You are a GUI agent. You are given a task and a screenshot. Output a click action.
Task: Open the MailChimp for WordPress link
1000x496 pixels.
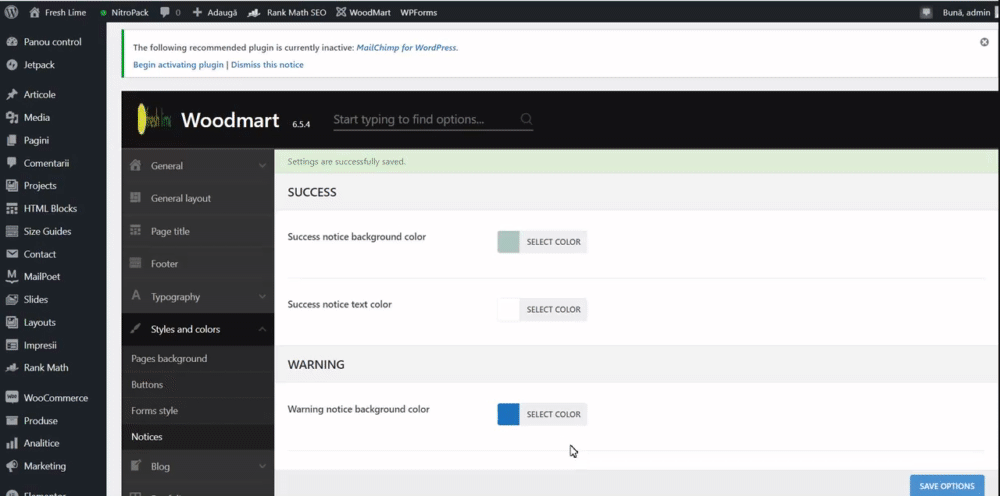click(406, 48)
